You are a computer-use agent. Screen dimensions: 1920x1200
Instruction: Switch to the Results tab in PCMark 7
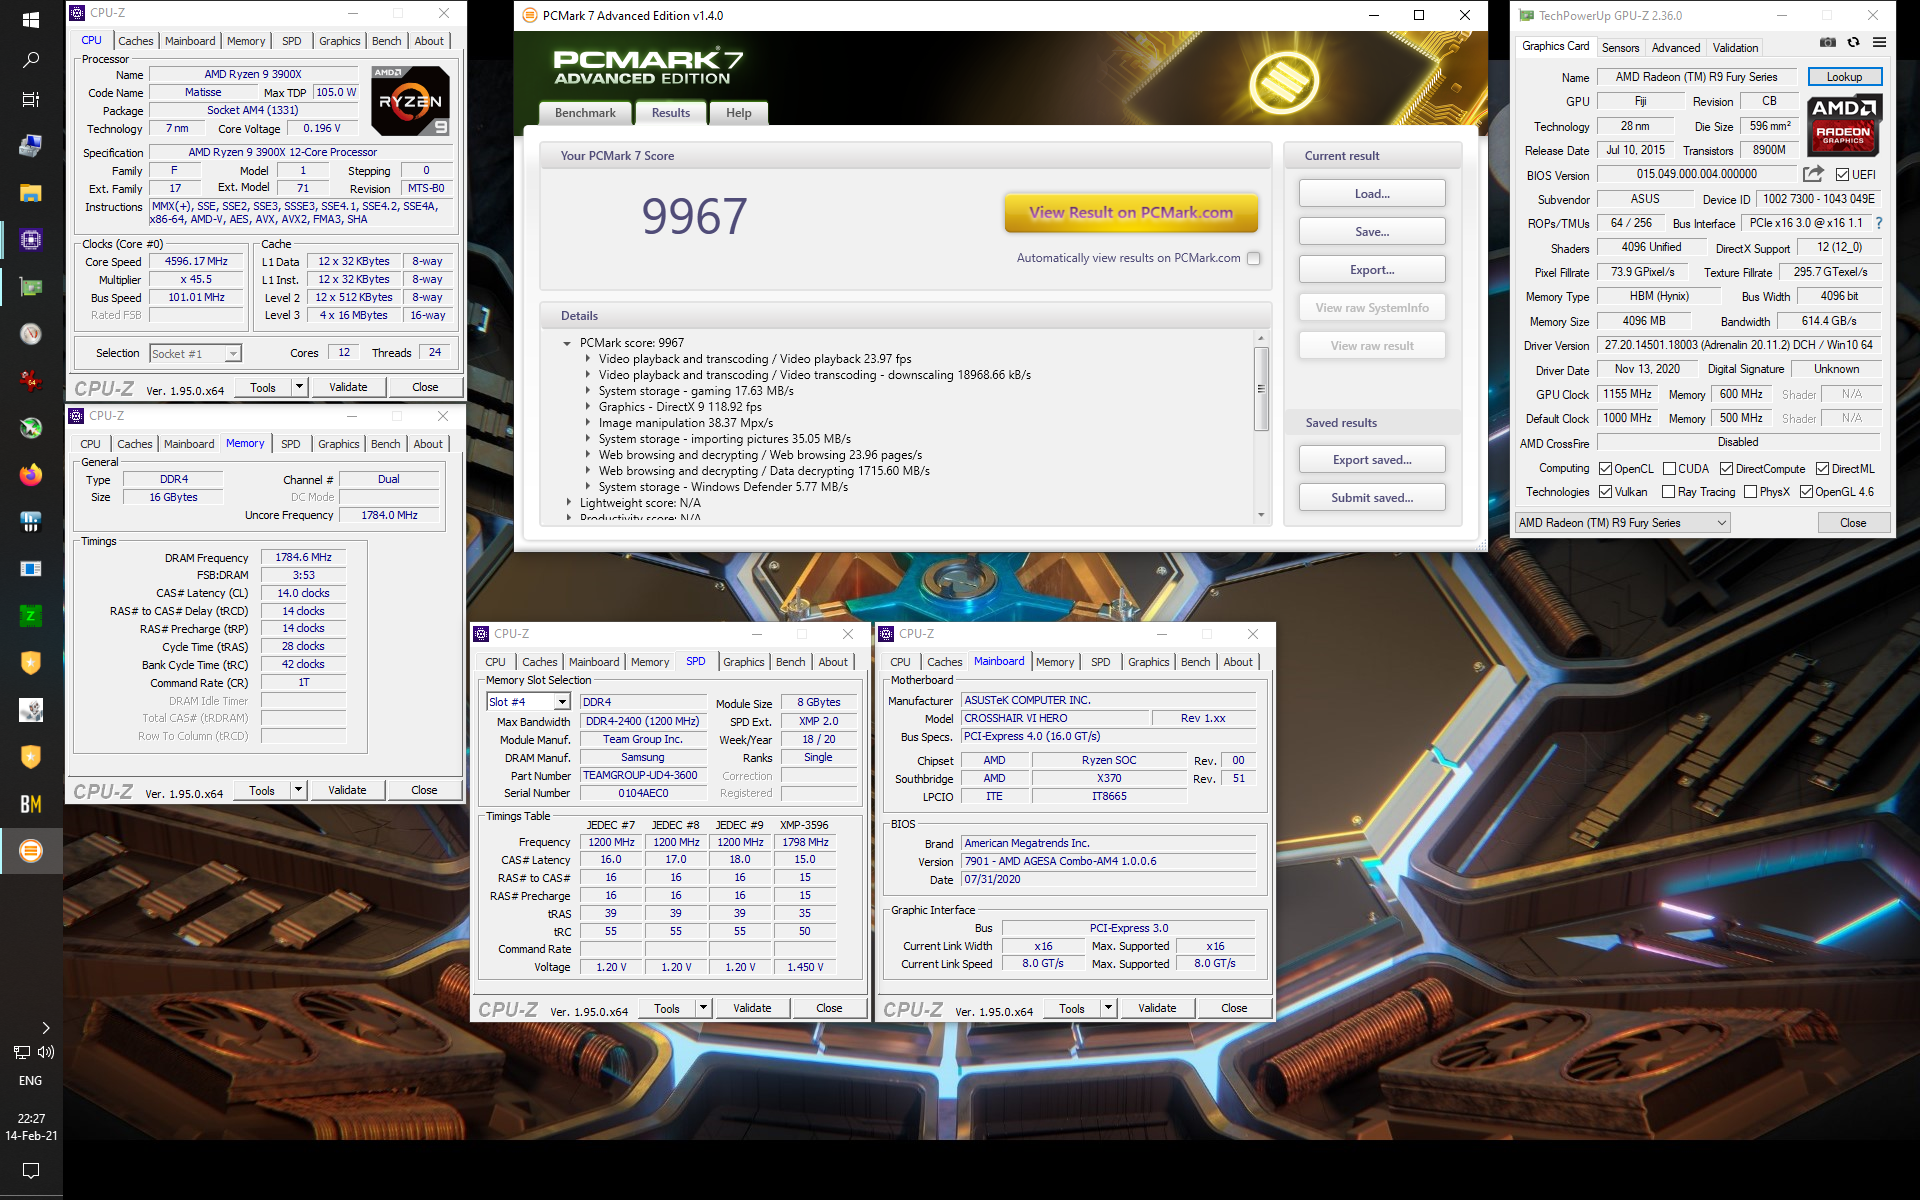click(670, 113)
